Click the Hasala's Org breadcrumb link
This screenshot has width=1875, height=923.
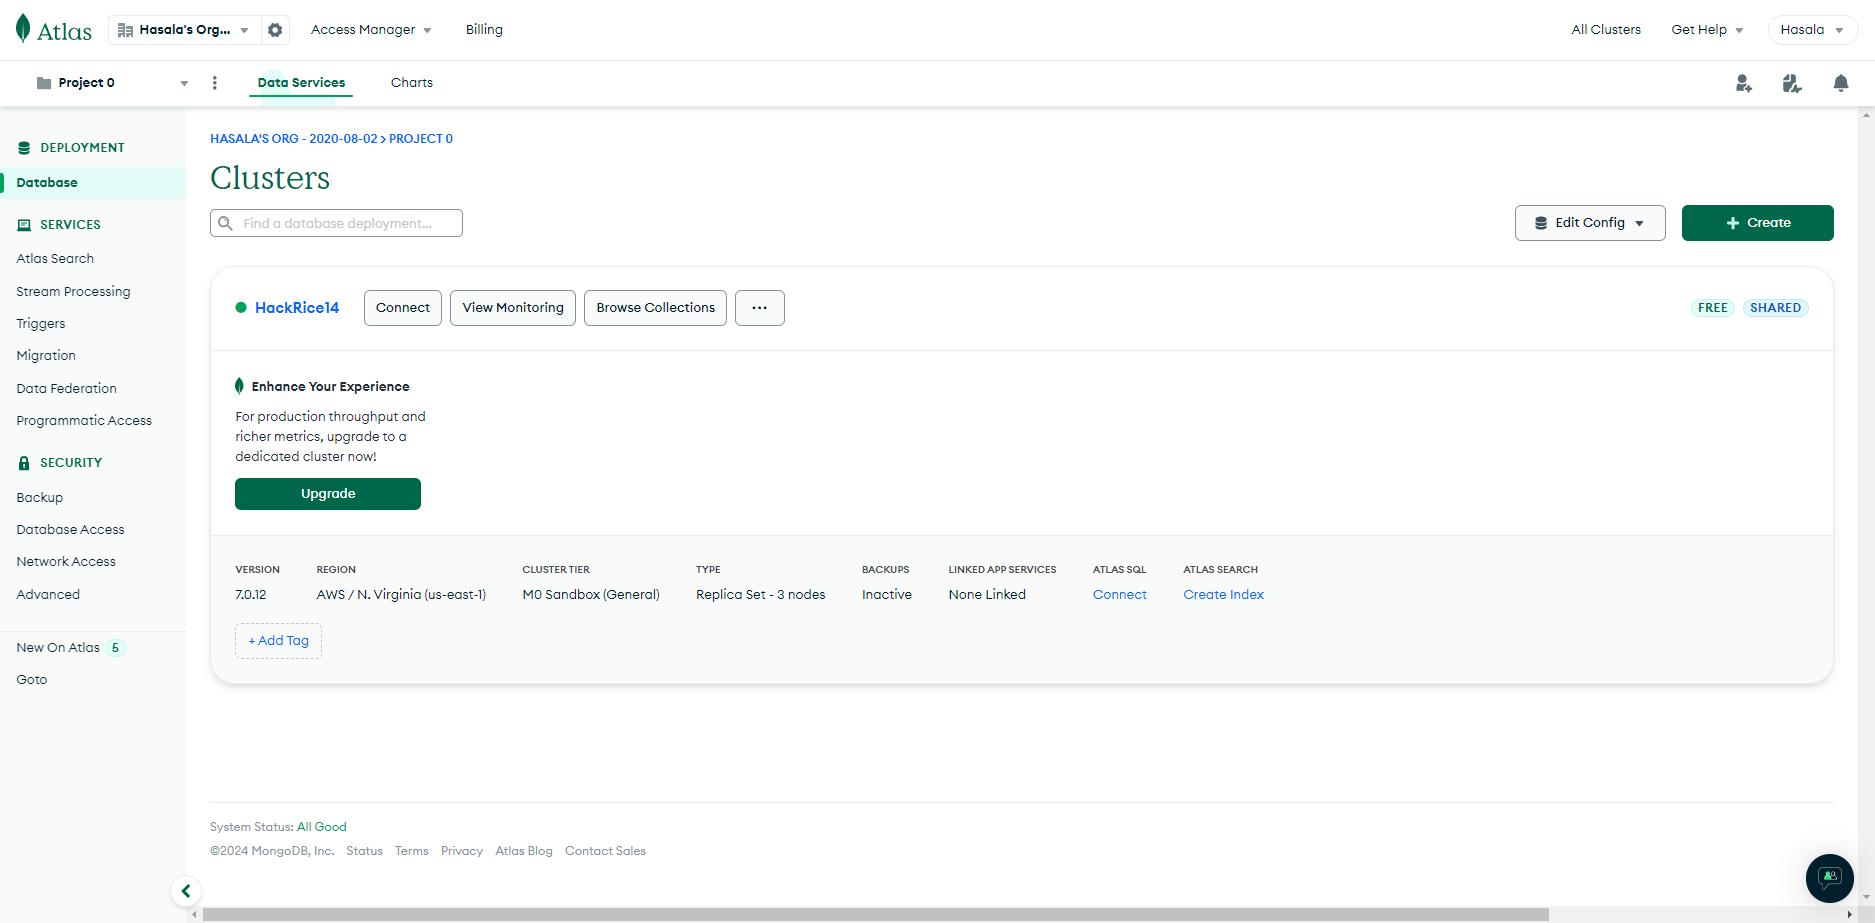[294, 139]
